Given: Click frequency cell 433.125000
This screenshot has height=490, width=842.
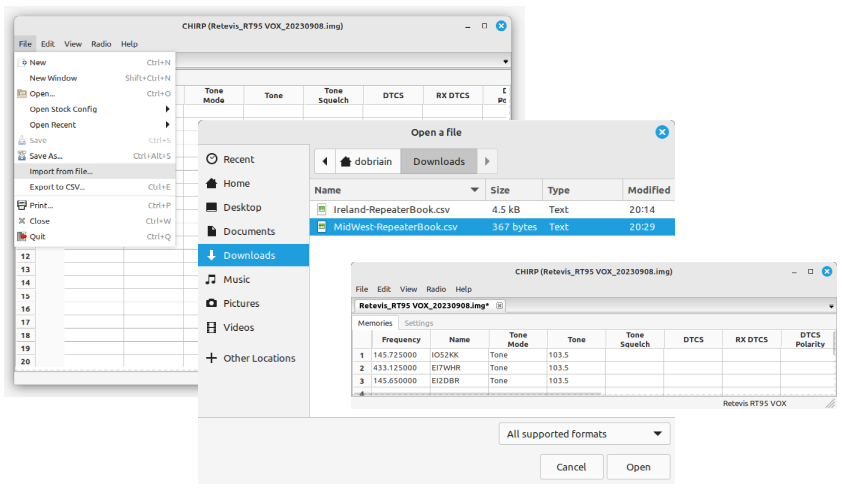Looking at the screenshot, I should pyautogui.click(x=401, y=368).
